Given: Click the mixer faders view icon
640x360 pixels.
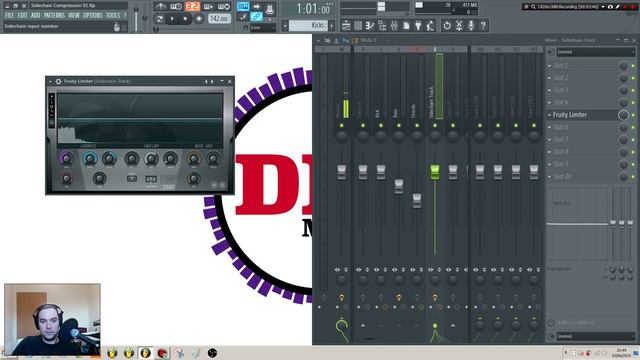Looking at the screenshot, I should point(394,26).
